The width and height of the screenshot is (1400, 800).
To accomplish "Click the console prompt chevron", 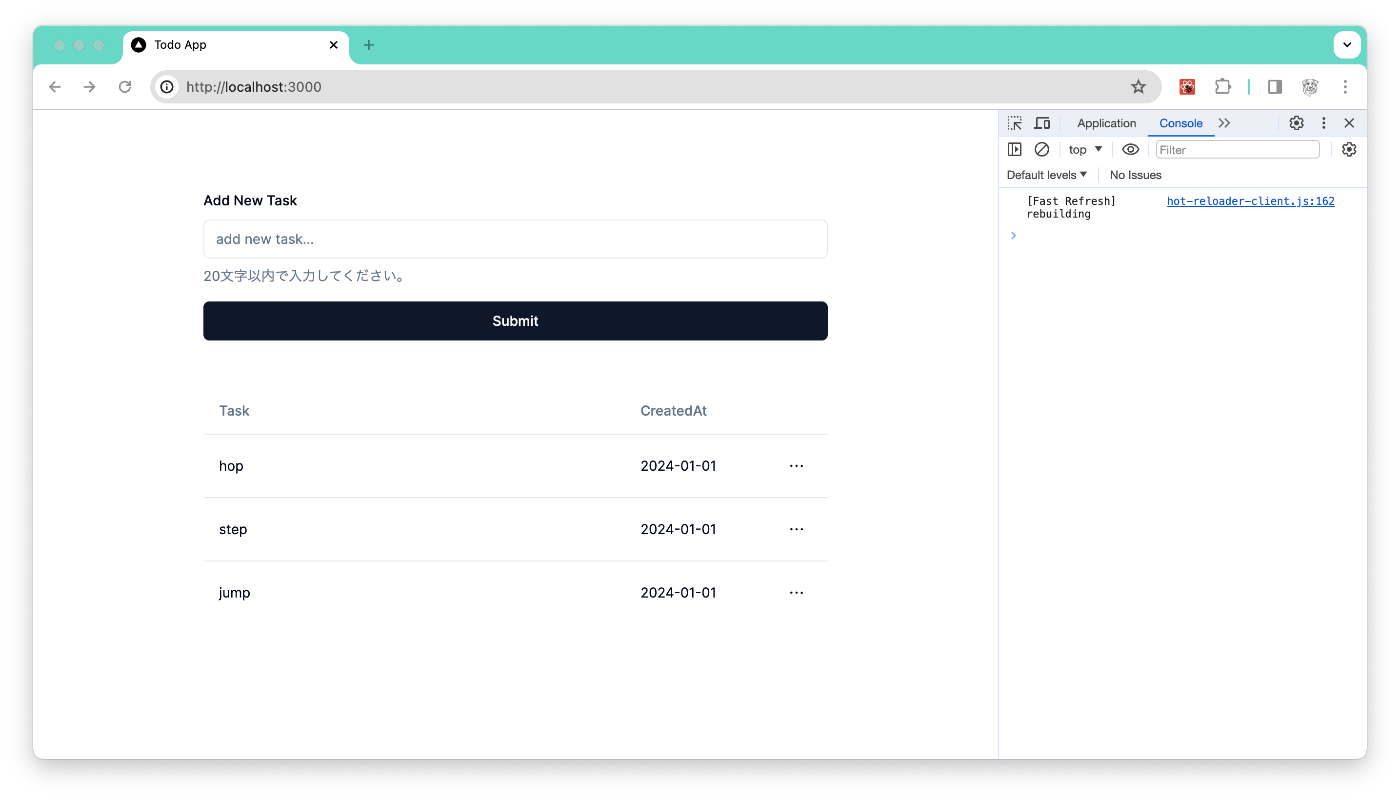I will 1013,235.
